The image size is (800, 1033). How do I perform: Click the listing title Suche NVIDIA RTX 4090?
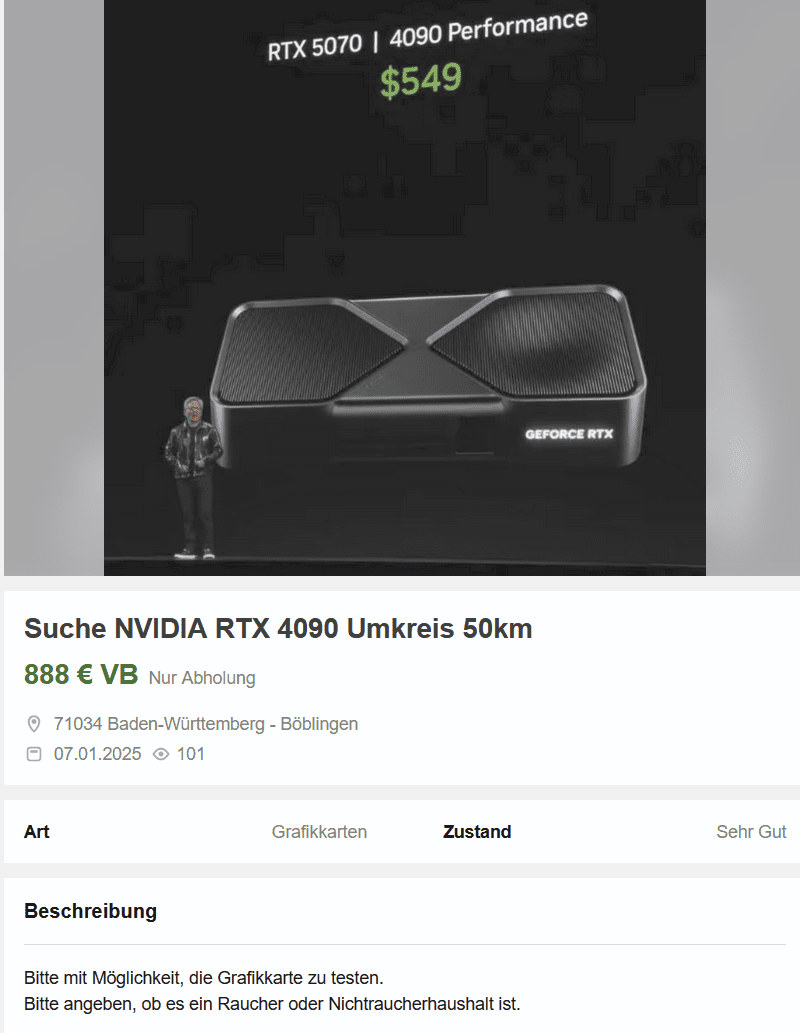point(278,628)
